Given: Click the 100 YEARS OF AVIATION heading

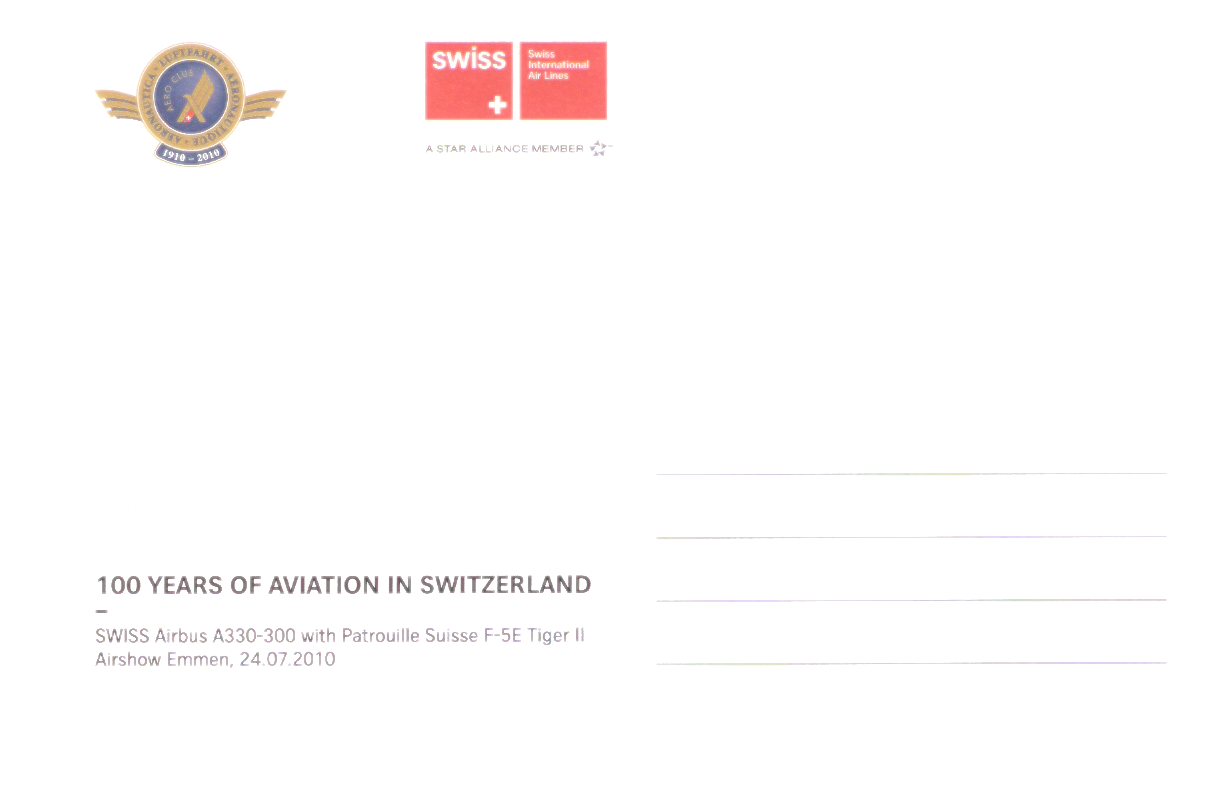Looking at the screenshot, I should 343,584.
